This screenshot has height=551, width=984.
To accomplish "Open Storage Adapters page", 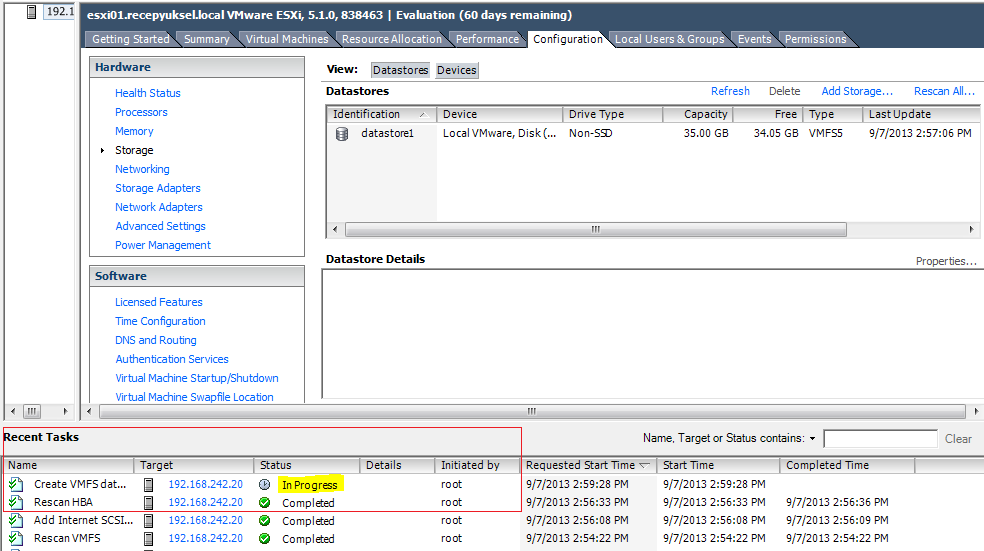I will (158, 188).
